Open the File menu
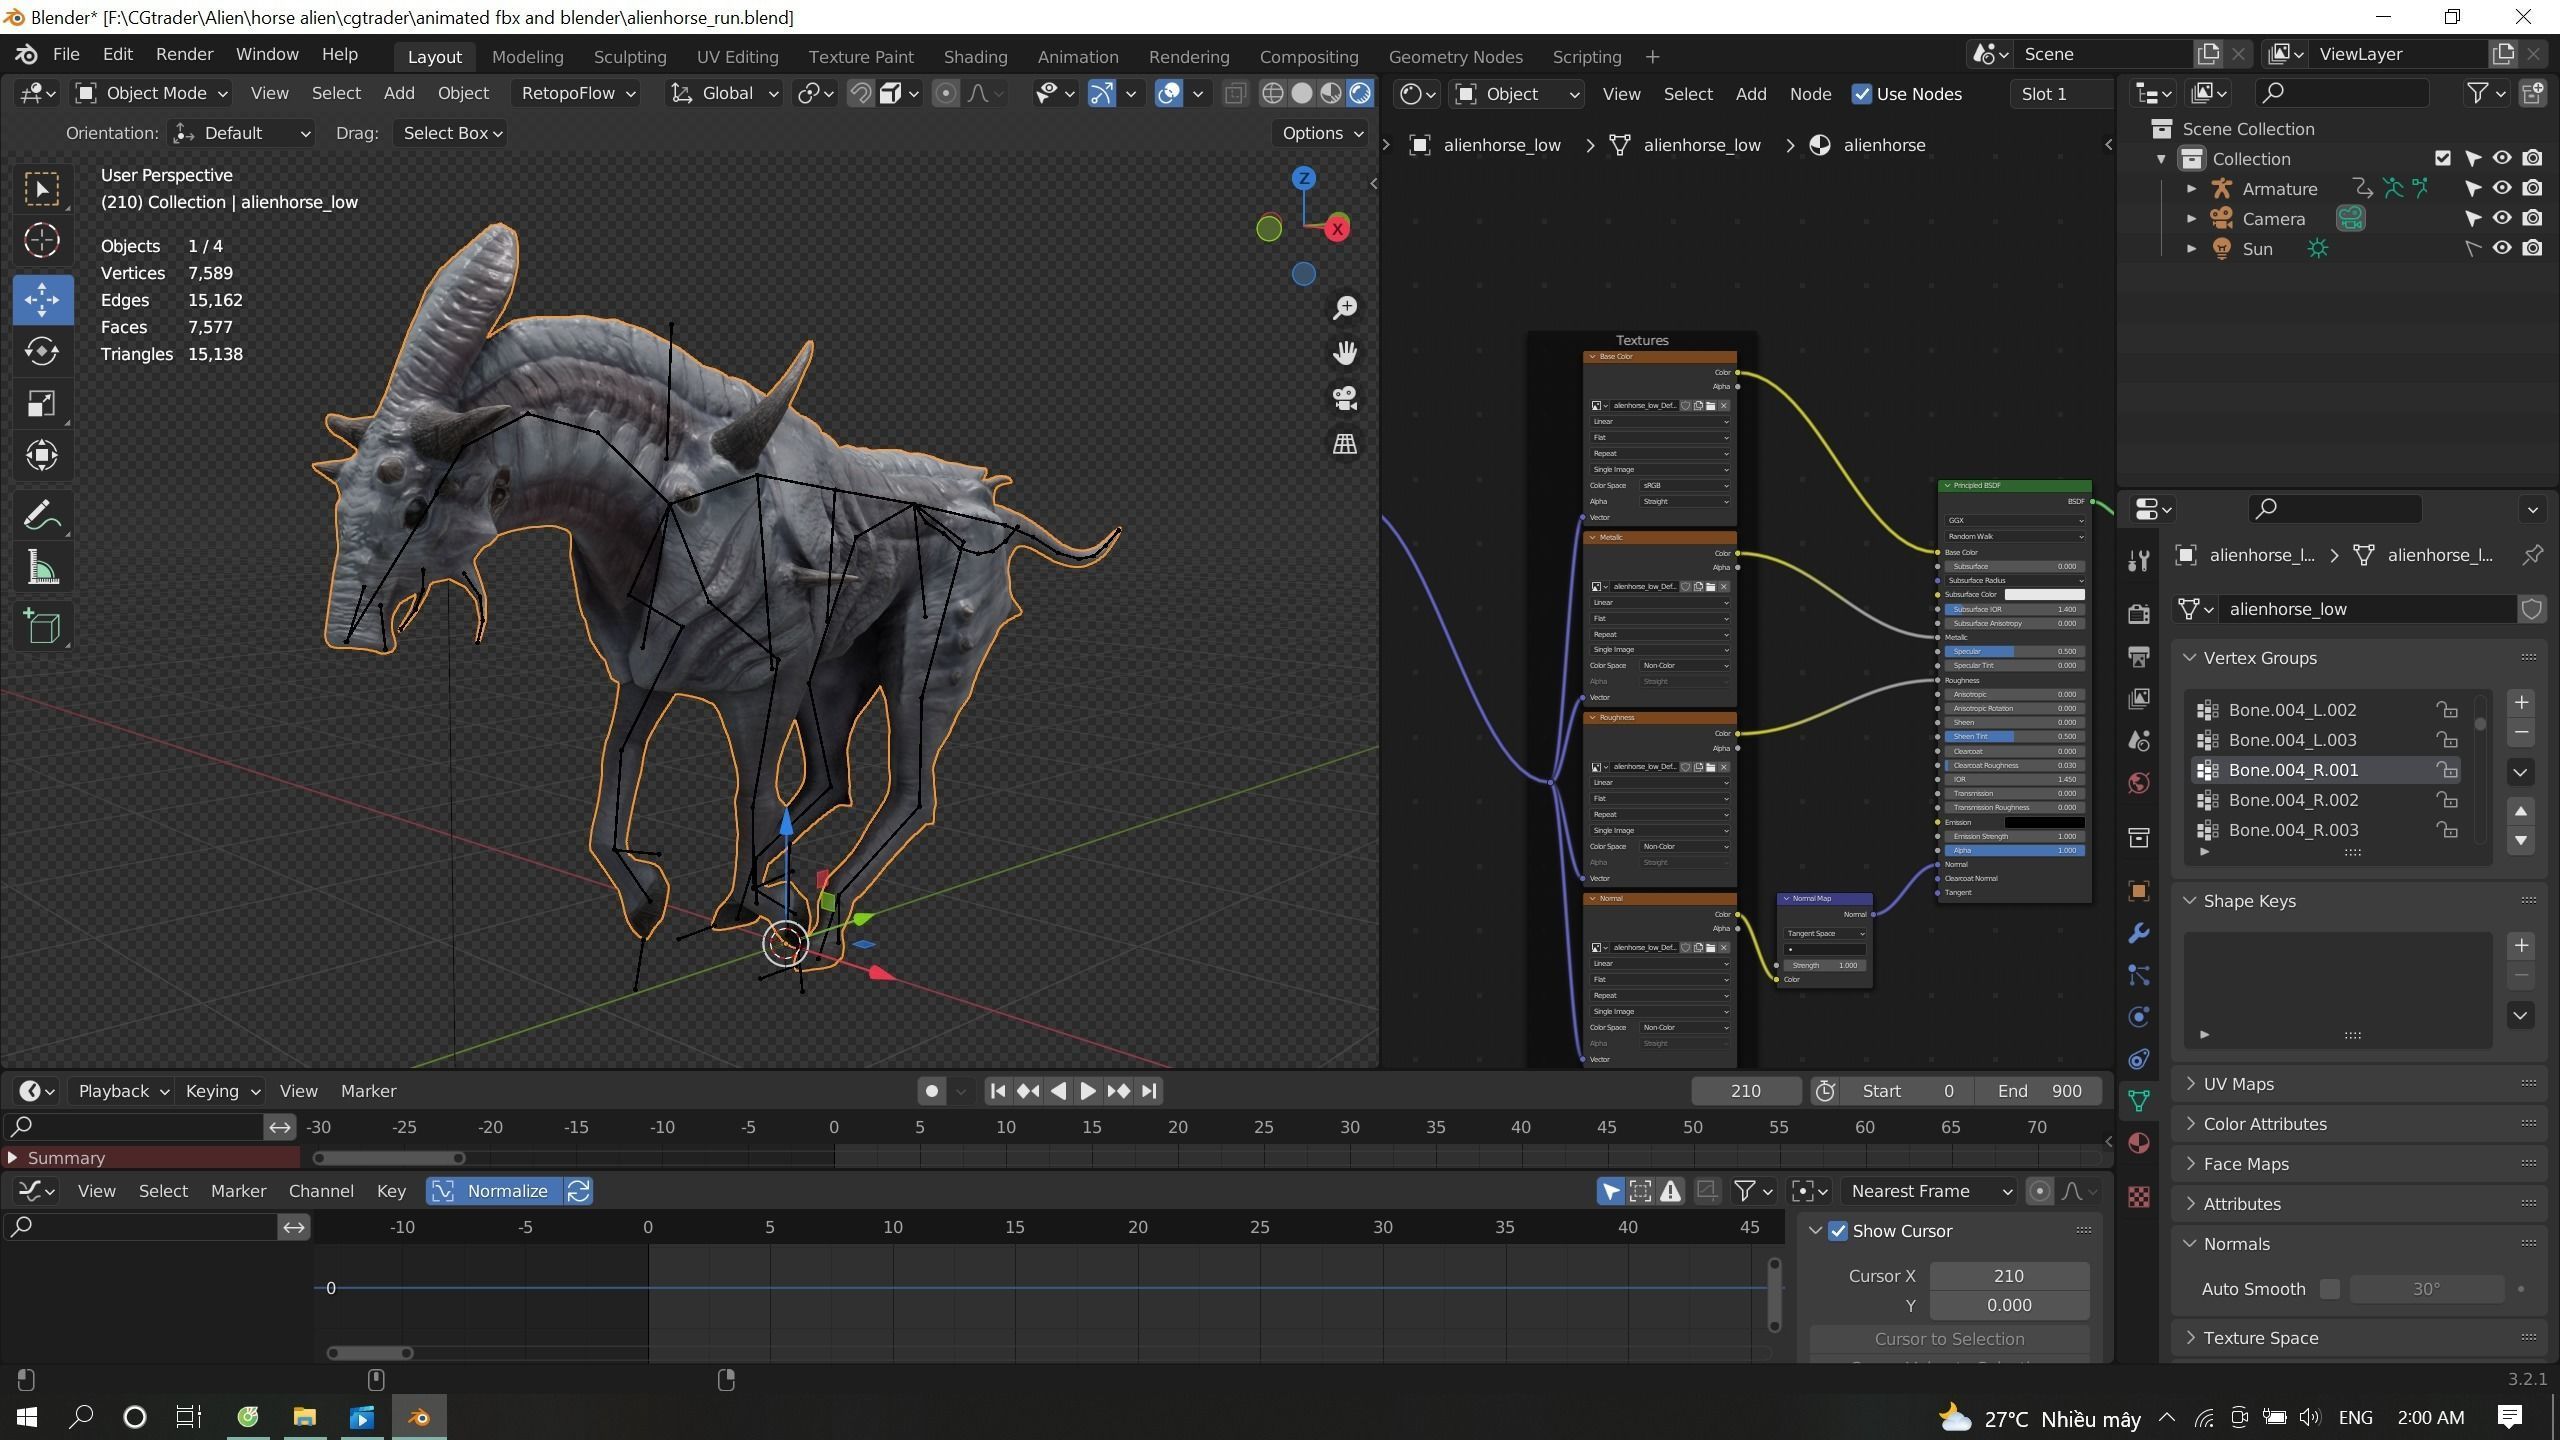Screen dimensions: 2560x1440 click(66, 55)
